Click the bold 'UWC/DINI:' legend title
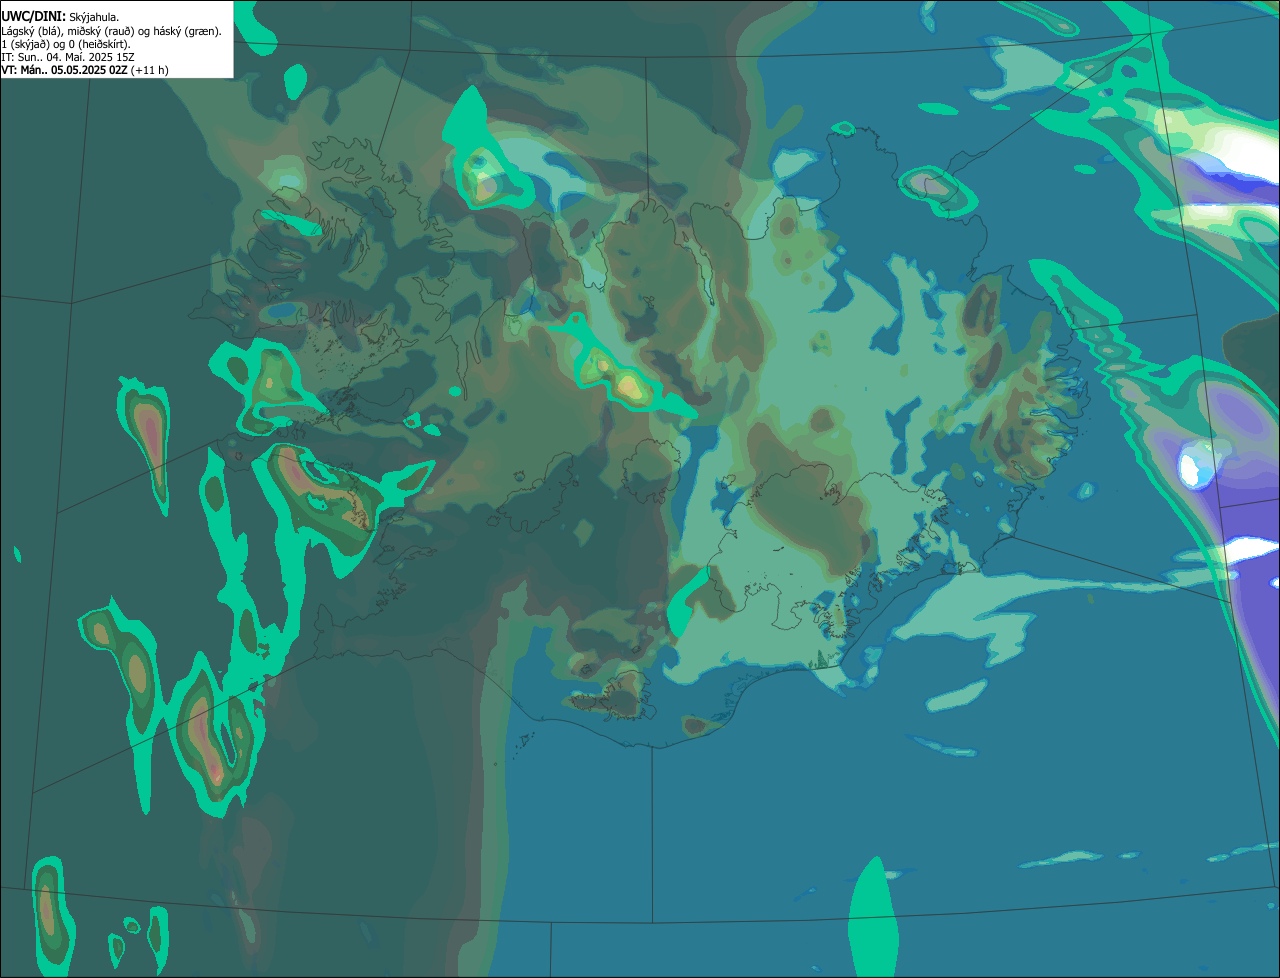This screenshot has height=978, width=1280. pyautogui.click(x=34, y=17)
